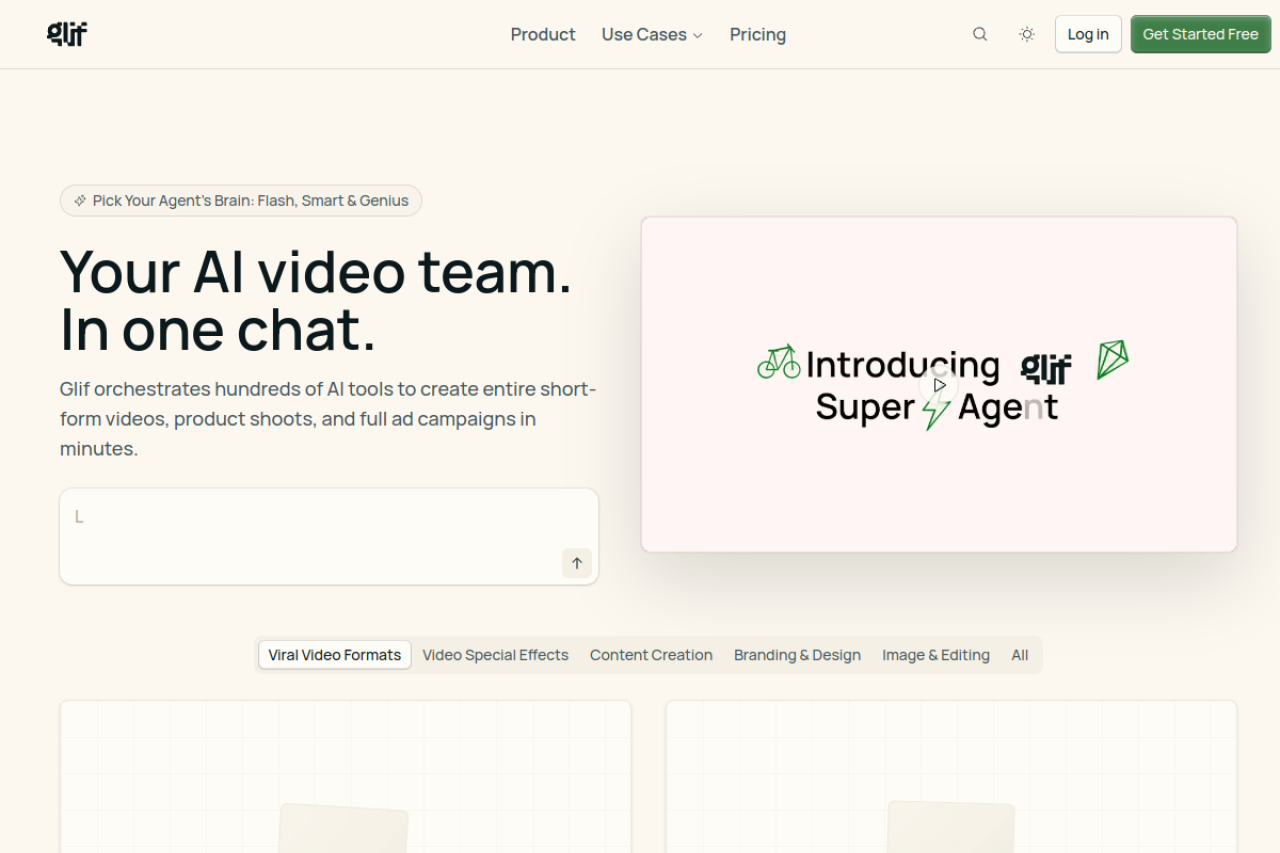
Task: Switch to Video Special Effects tab
Action: coord(495,655)
